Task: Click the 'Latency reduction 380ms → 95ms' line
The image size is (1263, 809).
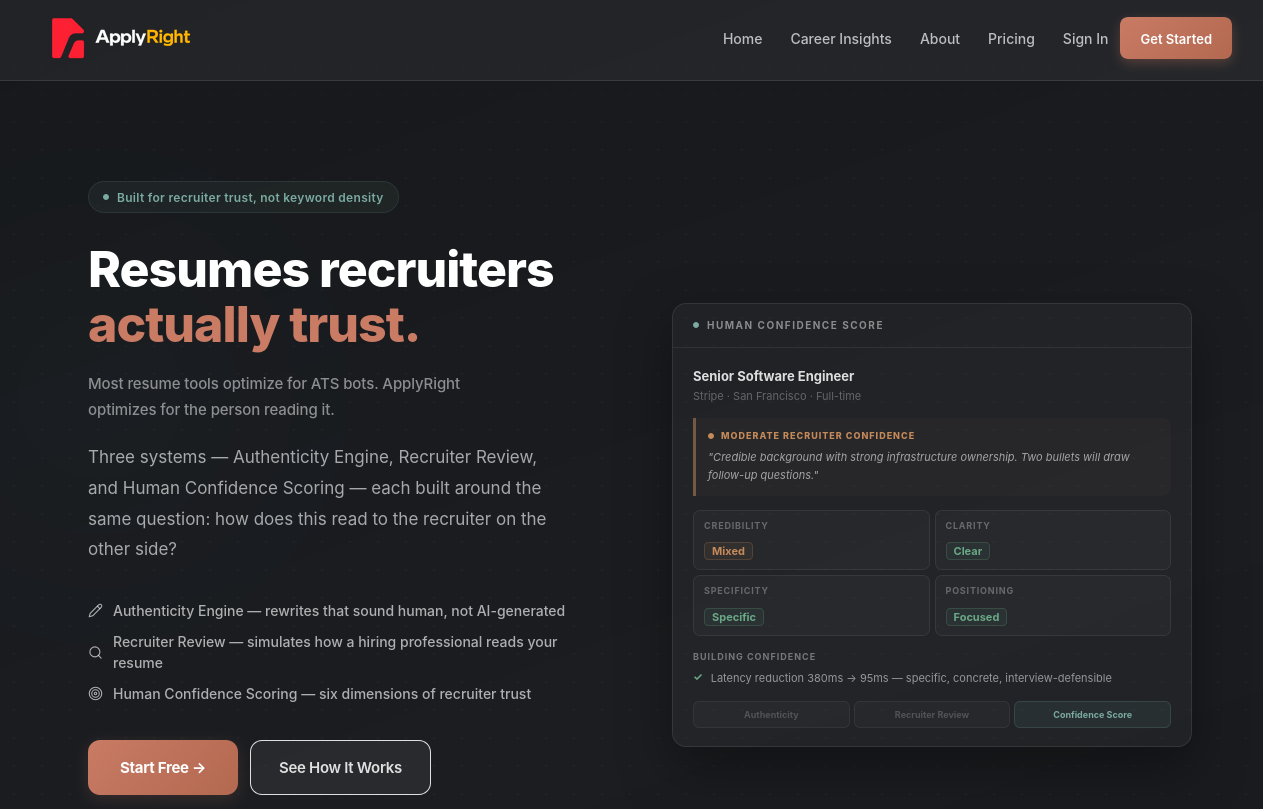Action: (x=911, y=678)
